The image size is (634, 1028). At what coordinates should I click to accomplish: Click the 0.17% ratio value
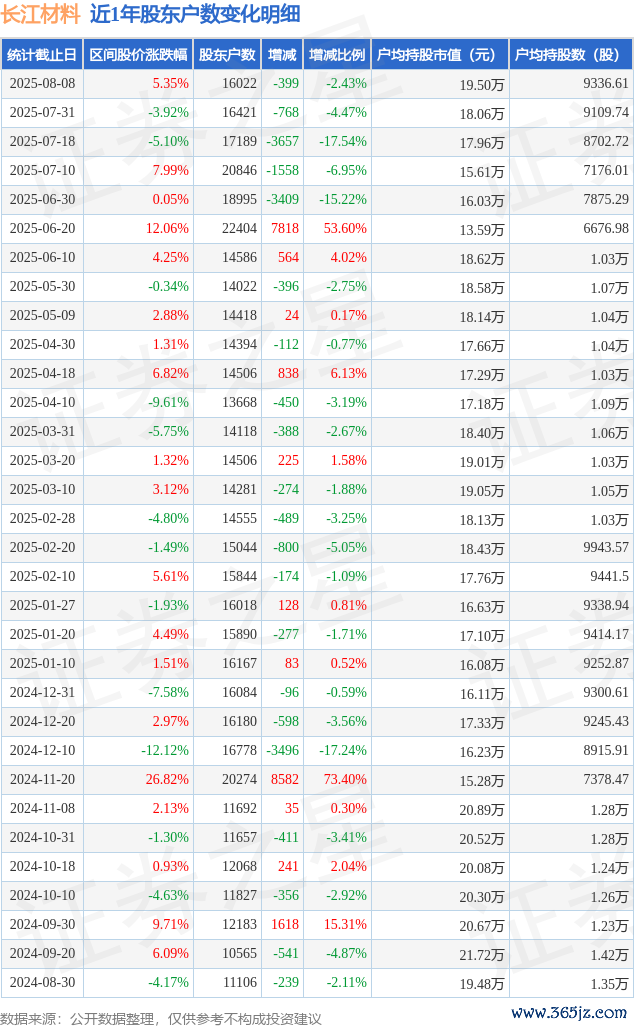(x=349, y=315)
